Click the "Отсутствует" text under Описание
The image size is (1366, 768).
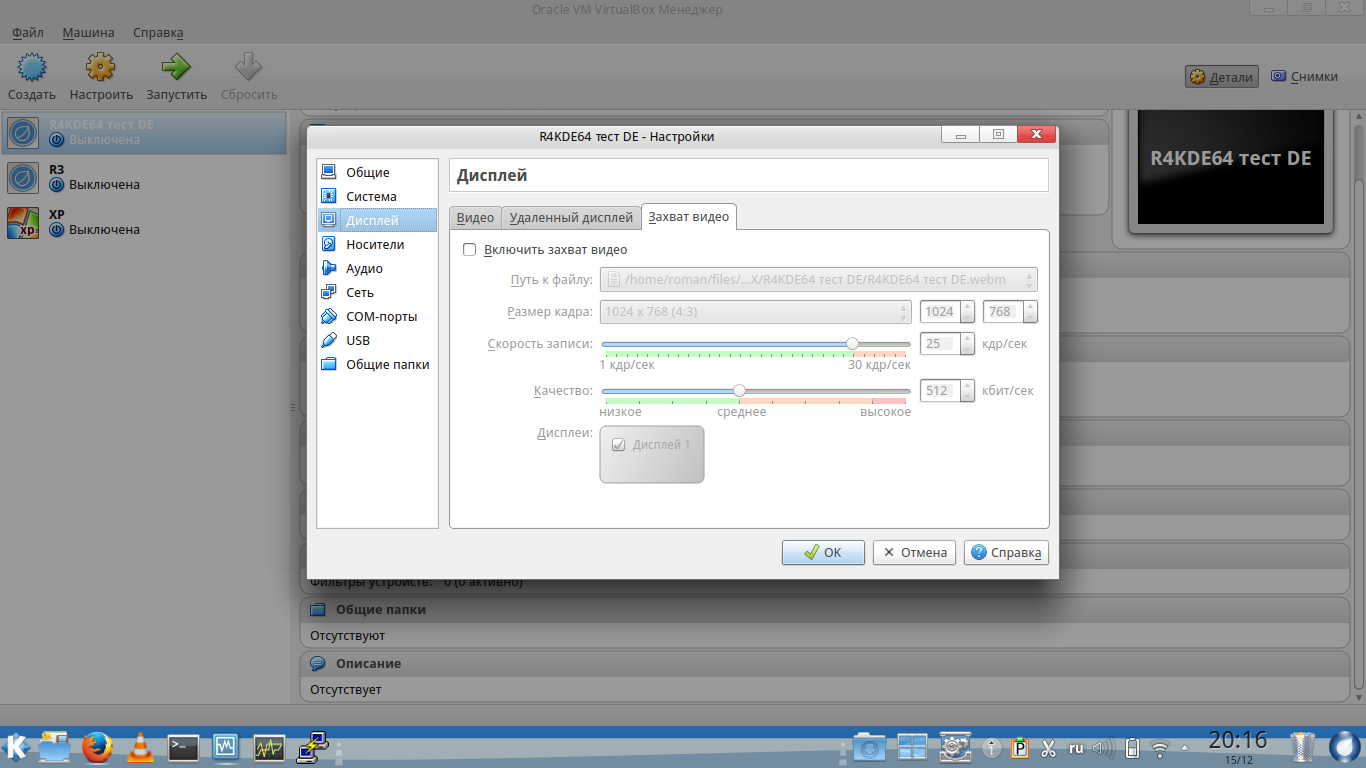tap(345, 690)
